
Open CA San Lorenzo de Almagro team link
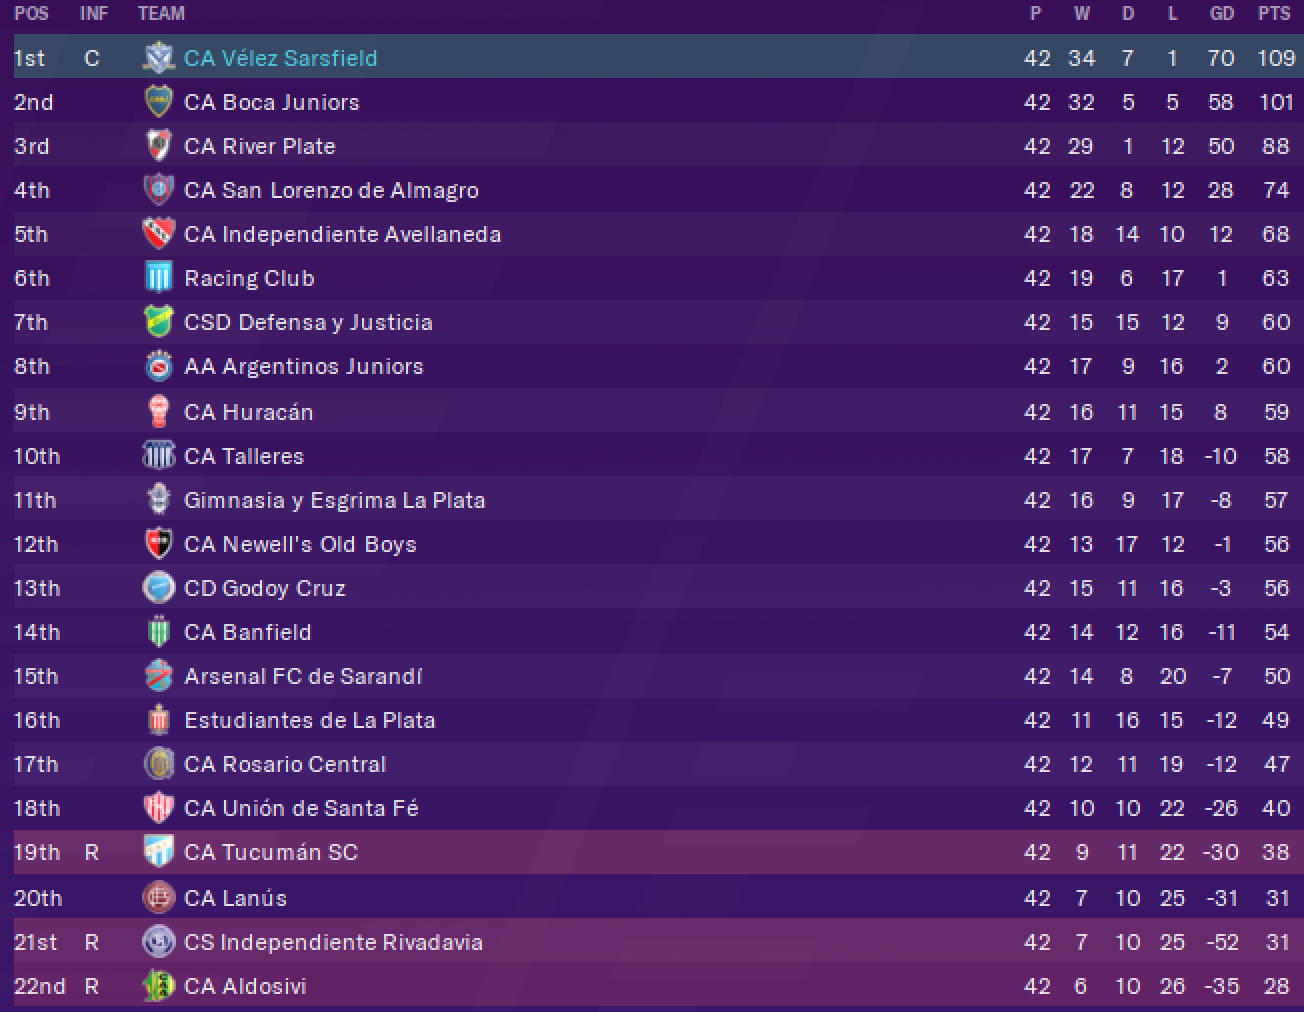[331, 190]
